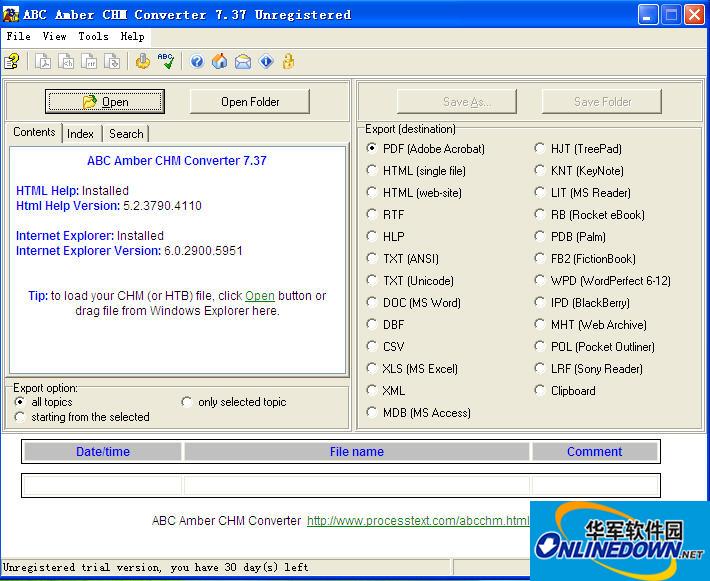Choose the all topics export option

coord(43,402)
